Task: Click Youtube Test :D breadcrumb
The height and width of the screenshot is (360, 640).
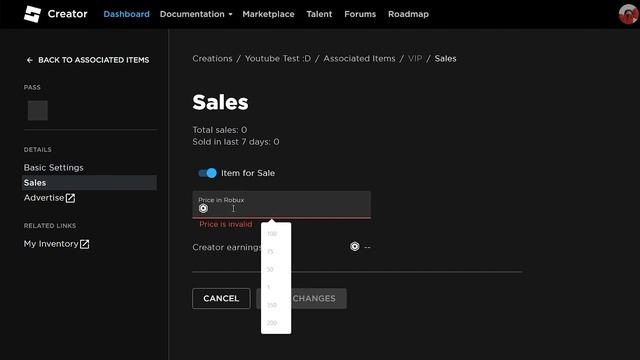Action: pyautogui.click(x=278, y=58)
